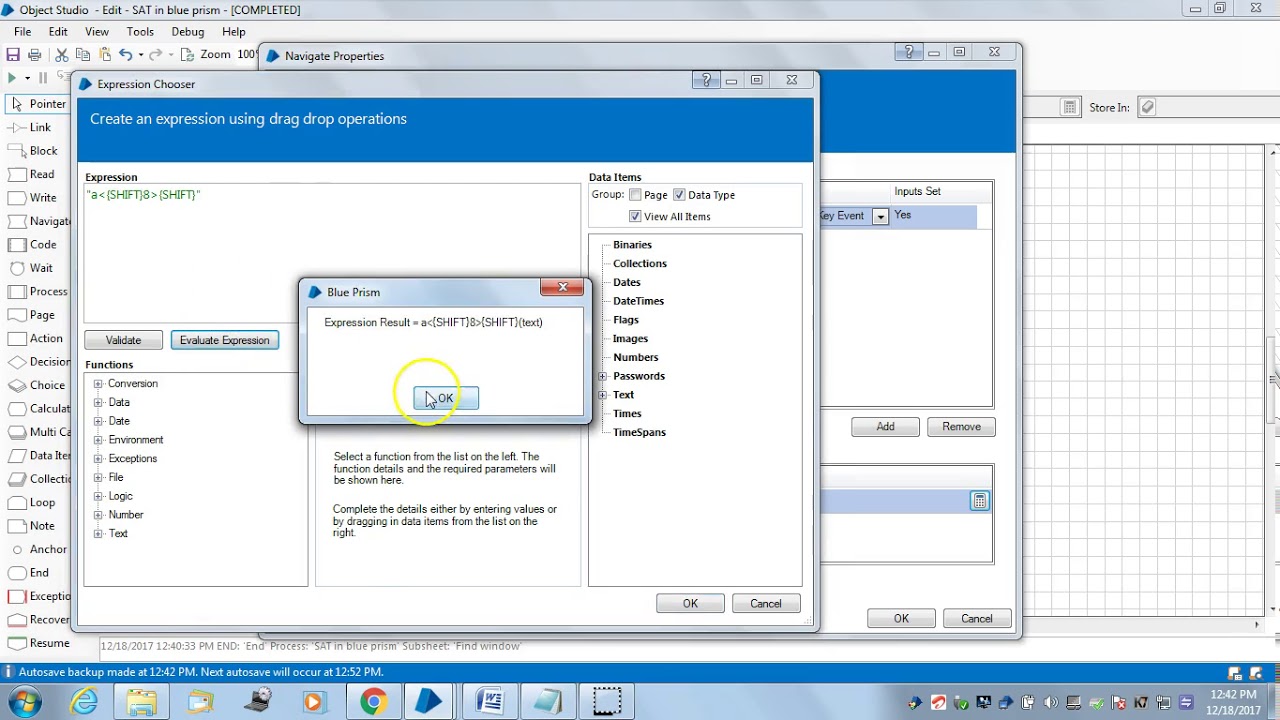
Task: Open the Edit menu
Action: click(x=58, y=32)
